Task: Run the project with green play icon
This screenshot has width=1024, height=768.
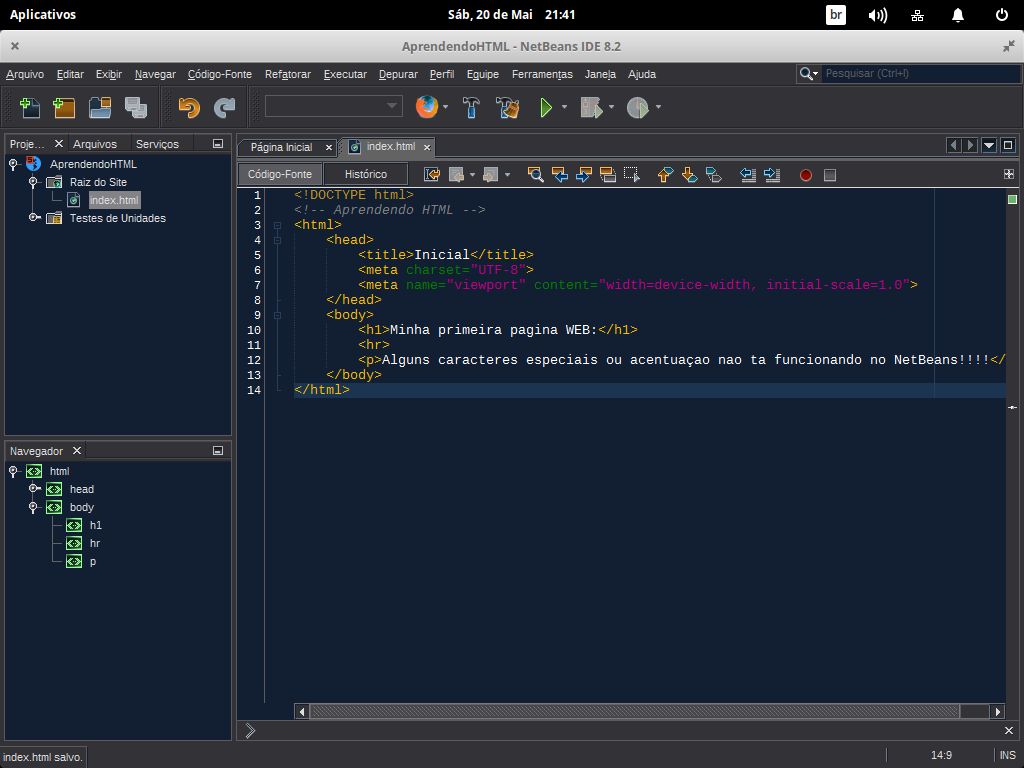Action: [x=546, y=107]
